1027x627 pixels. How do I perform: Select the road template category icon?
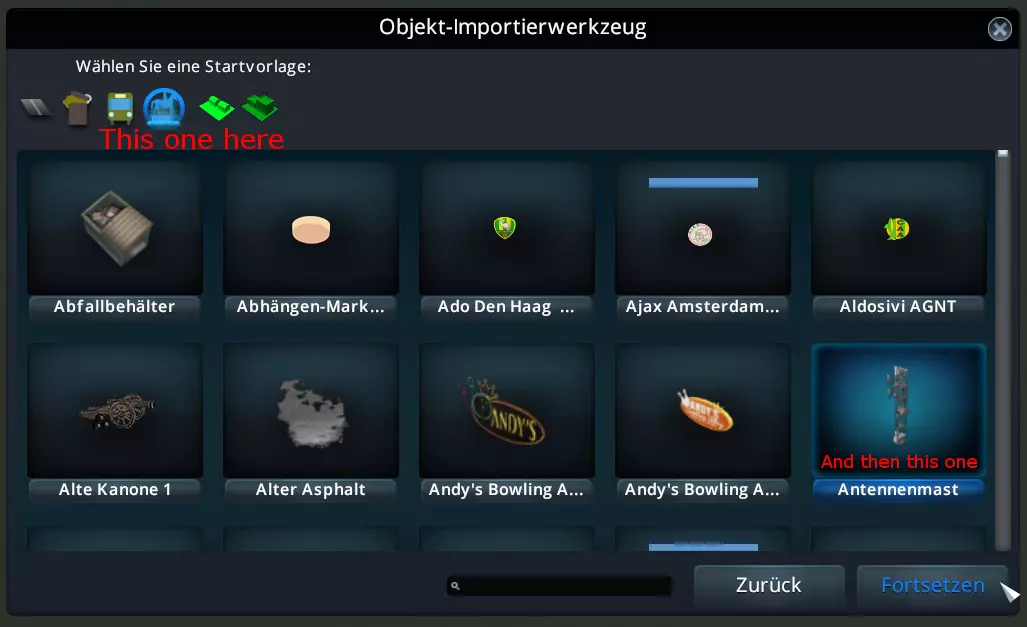(x=35, y=107)
